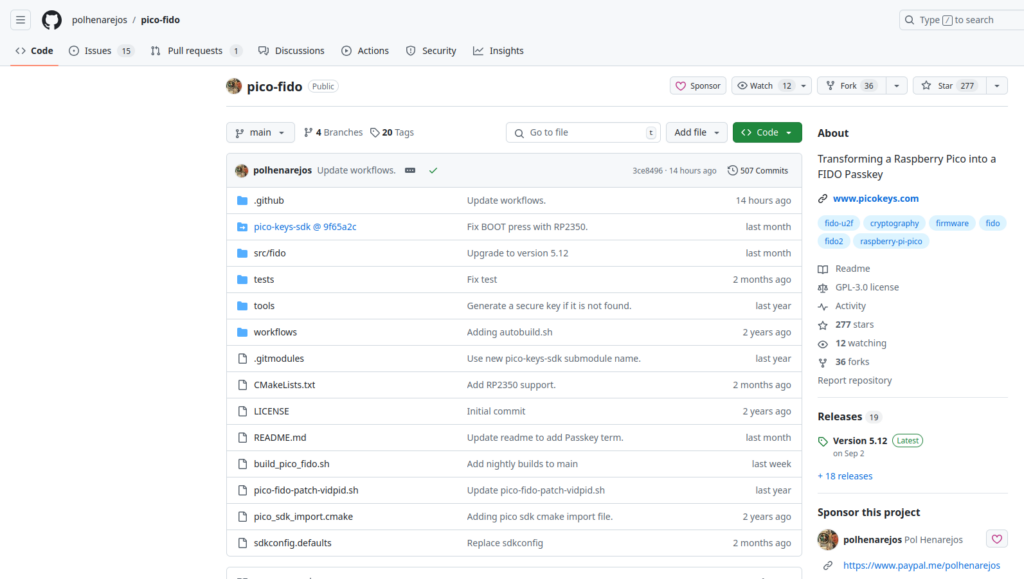Click the heart sponsor icon beside polhenarejos
Image resolution: width=1024 pixels, height=579 pixels.
[x=997, y=539]
